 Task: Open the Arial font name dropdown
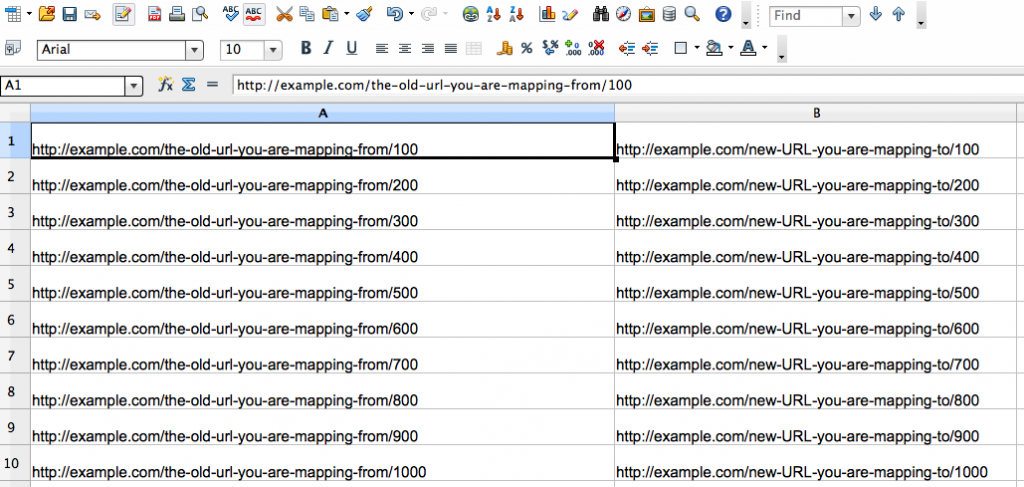point(195,50)
